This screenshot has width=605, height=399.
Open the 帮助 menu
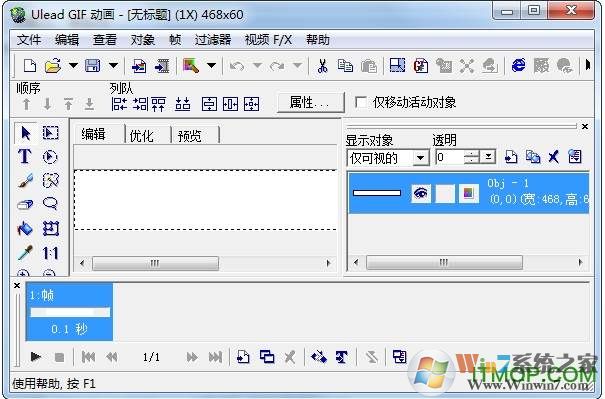click(x=318, y=40)
